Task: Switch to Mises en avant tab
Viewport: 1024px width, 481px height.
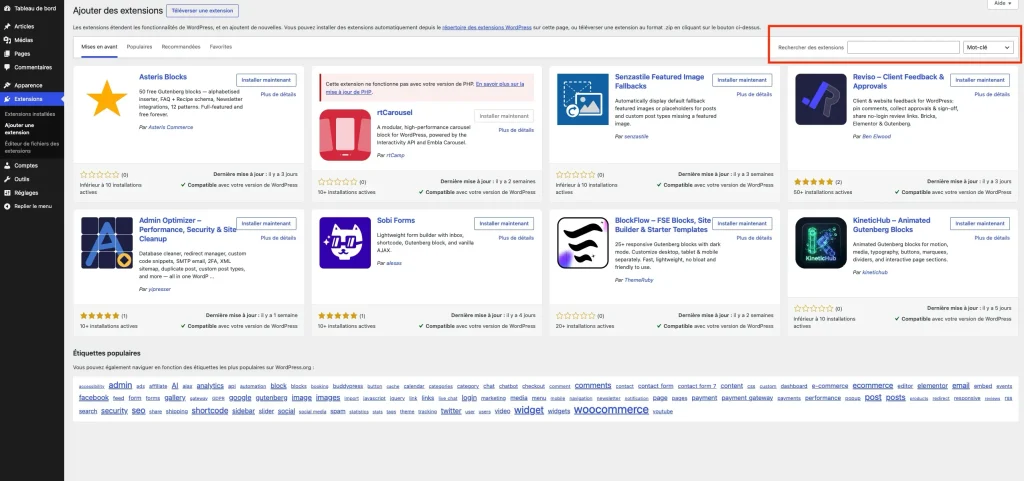Action: [99, 47]
